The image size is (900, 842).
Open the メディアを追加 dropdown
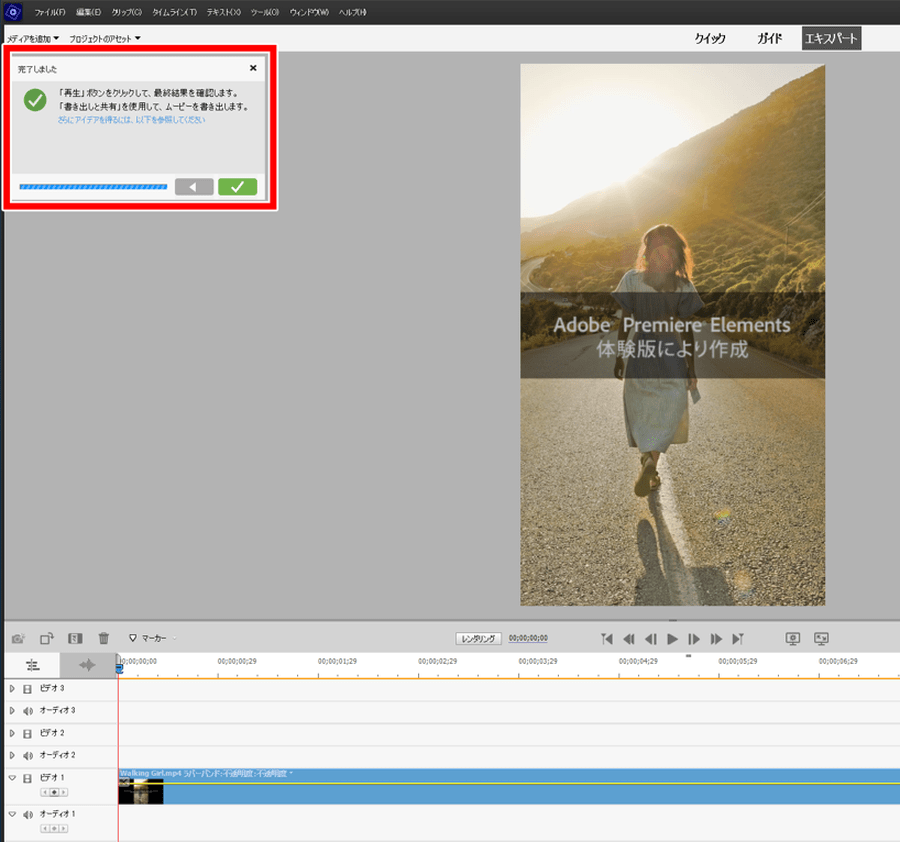click(x=33, y=38)
